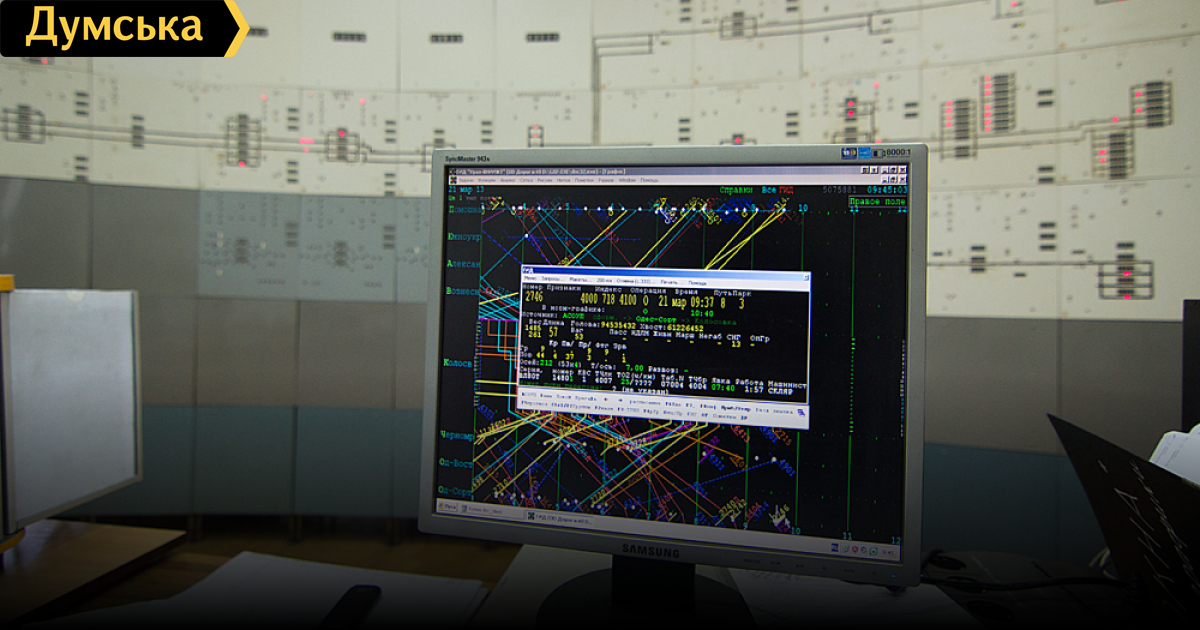Click train number 2746 in popup
Viewport: 1200px width, 630px height.
(534, 298)
